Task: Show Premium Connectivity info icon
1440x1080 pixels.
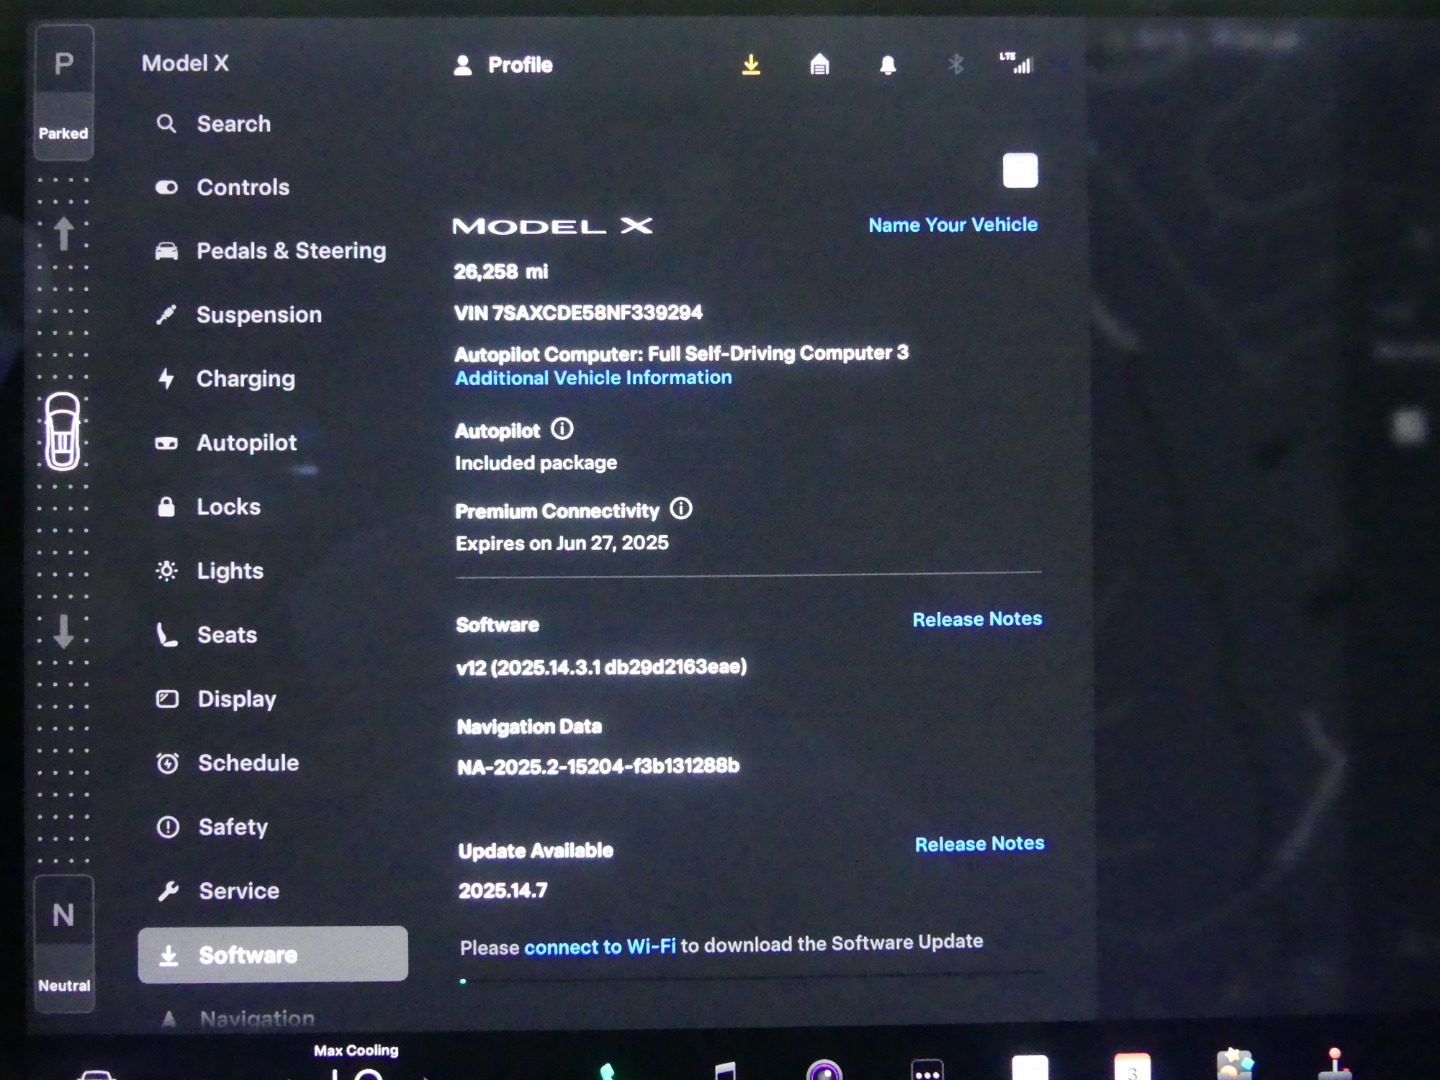Action: (681, 509)
